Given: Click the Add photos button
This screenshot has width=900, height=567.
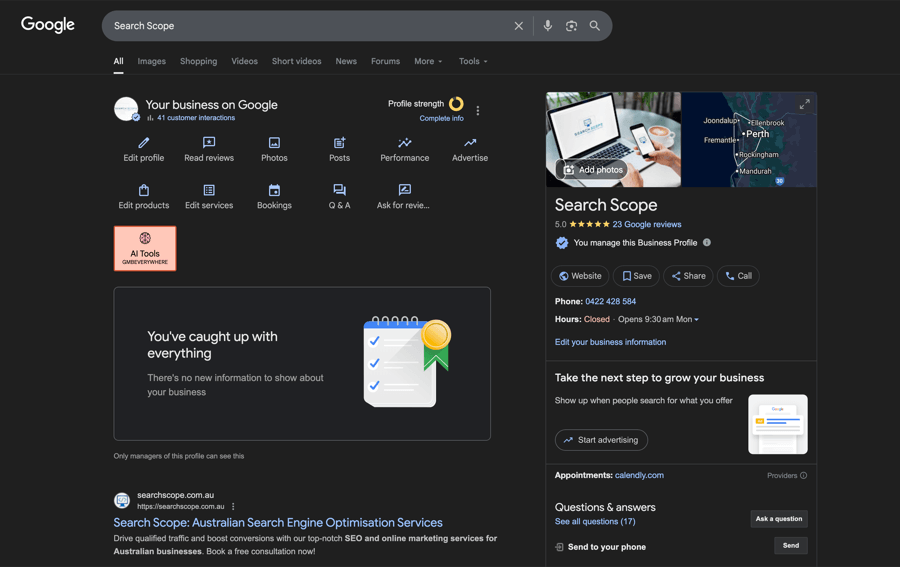Looking at the screenshot, I should click(592, 169).
